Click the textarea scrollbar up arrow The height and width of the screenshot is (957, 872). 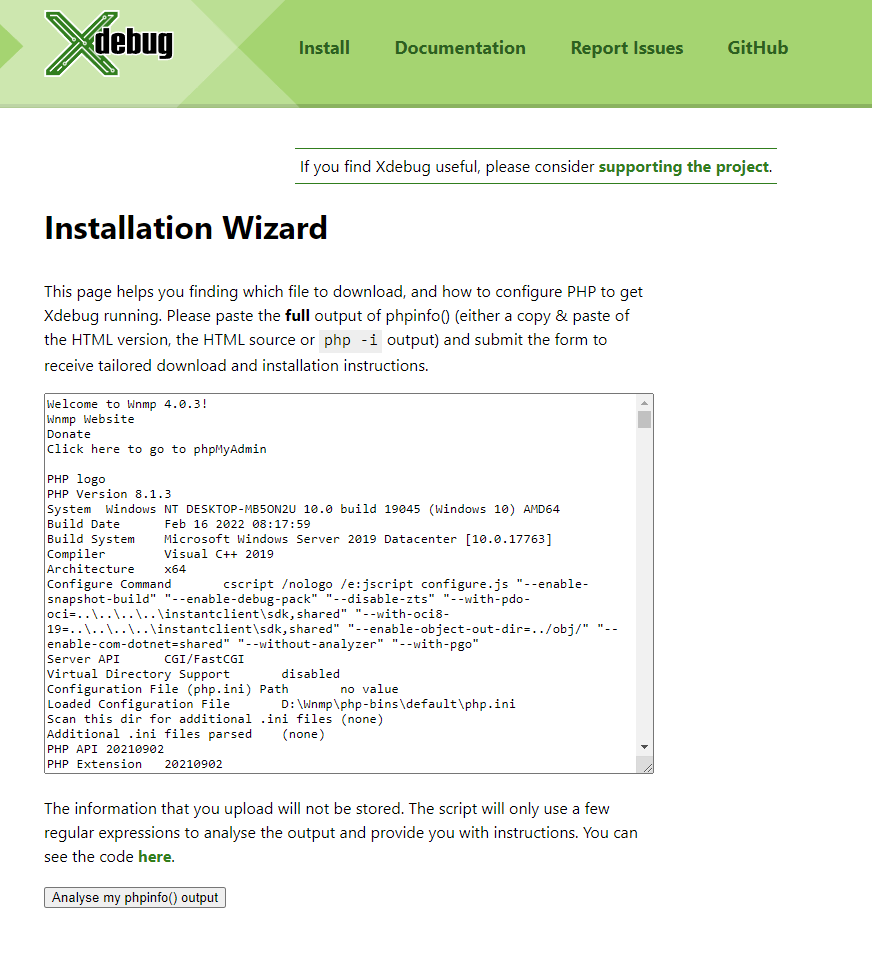pos(644,403)
